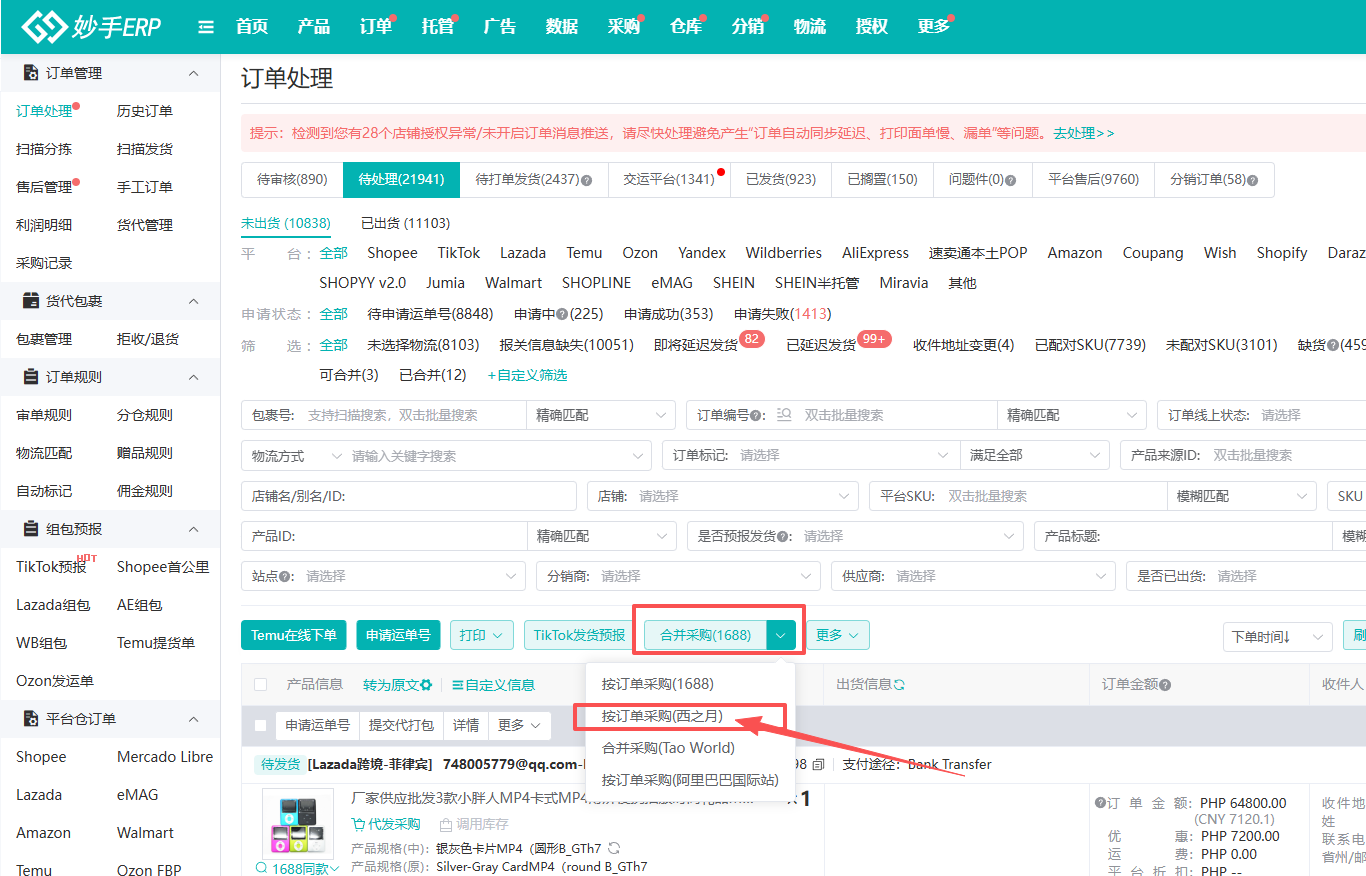Click the 订单规则 section icon
The width and height of the screenshot is (1366, 876).
point(30,377)
